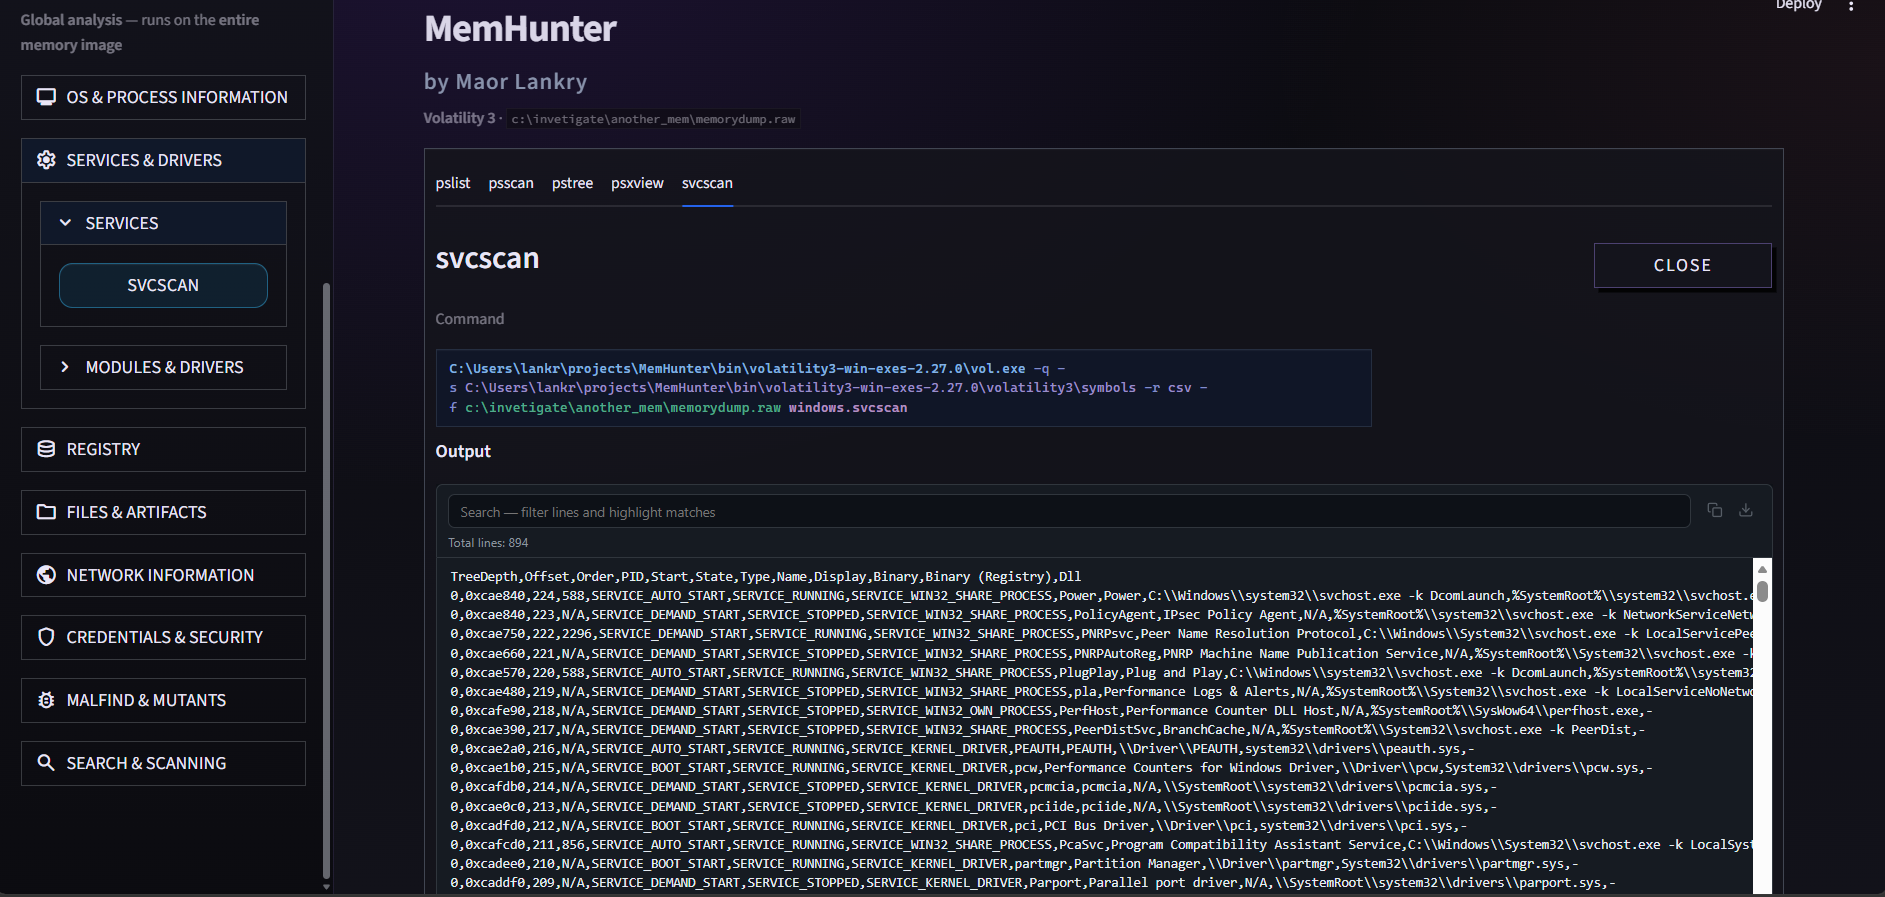This screenshot has height=897, width=1885.
Task: Open the psscan tab
Action: point(511,183)
